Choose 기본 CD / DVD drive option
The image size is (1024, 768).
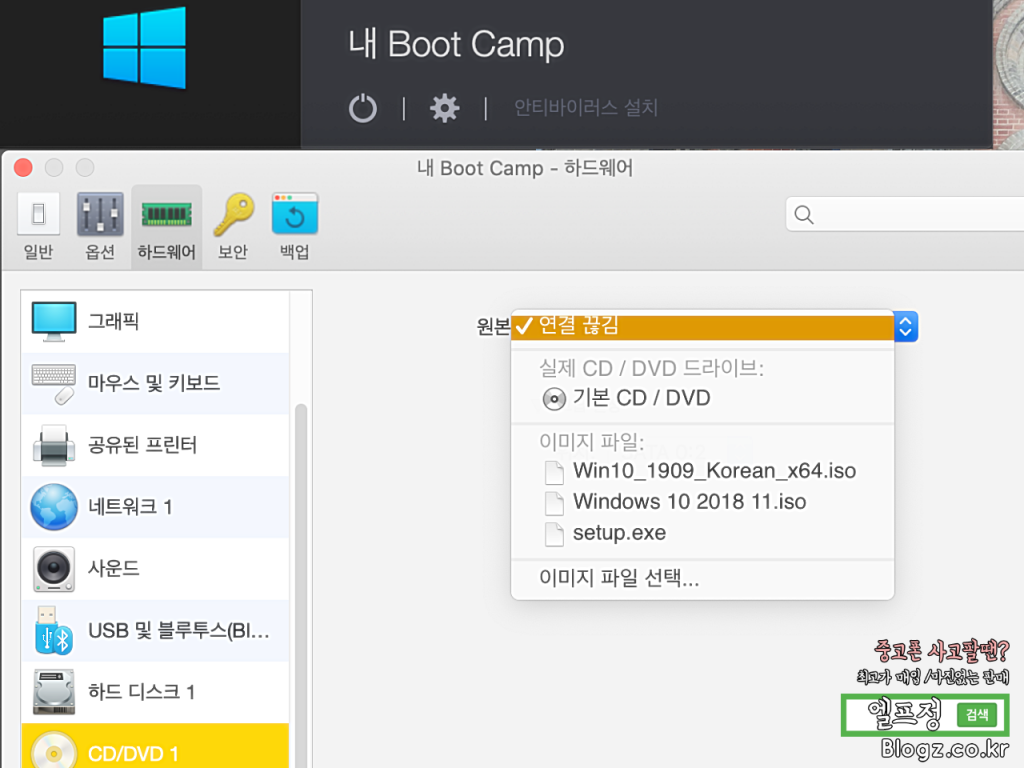pyautogui.click(x=703, y=398)
